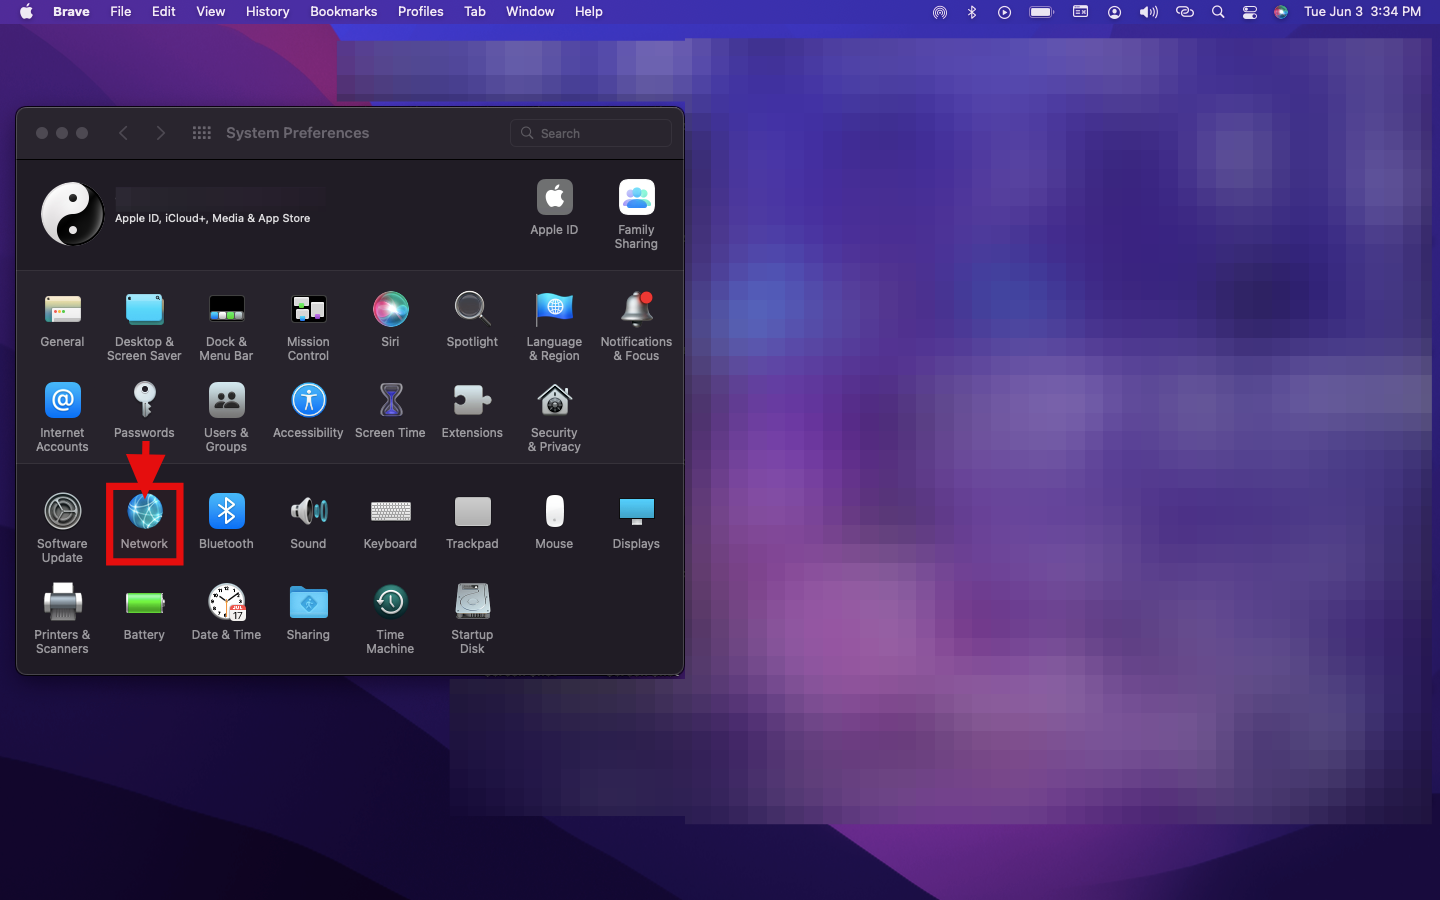
Task: Open Family Sharing preferences
Action: (x=636, y=214)
